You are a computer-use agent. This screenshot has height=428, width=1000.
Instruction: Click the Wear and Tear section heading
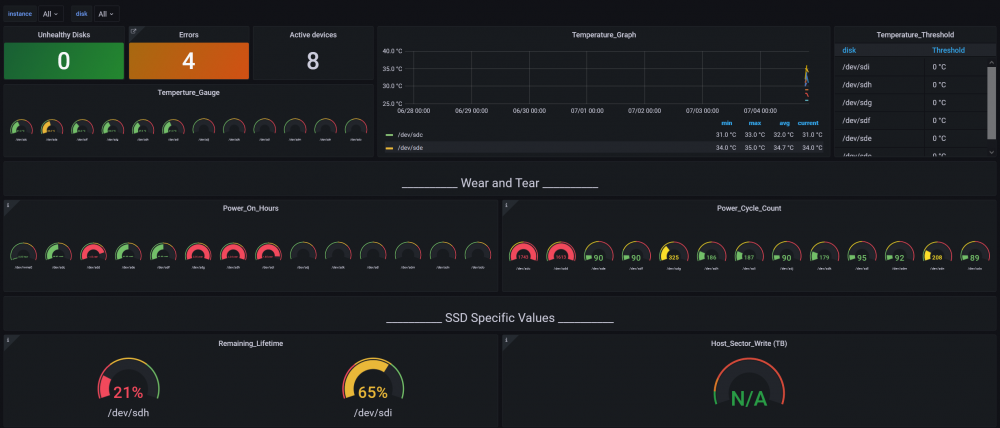tap(500, 184)
